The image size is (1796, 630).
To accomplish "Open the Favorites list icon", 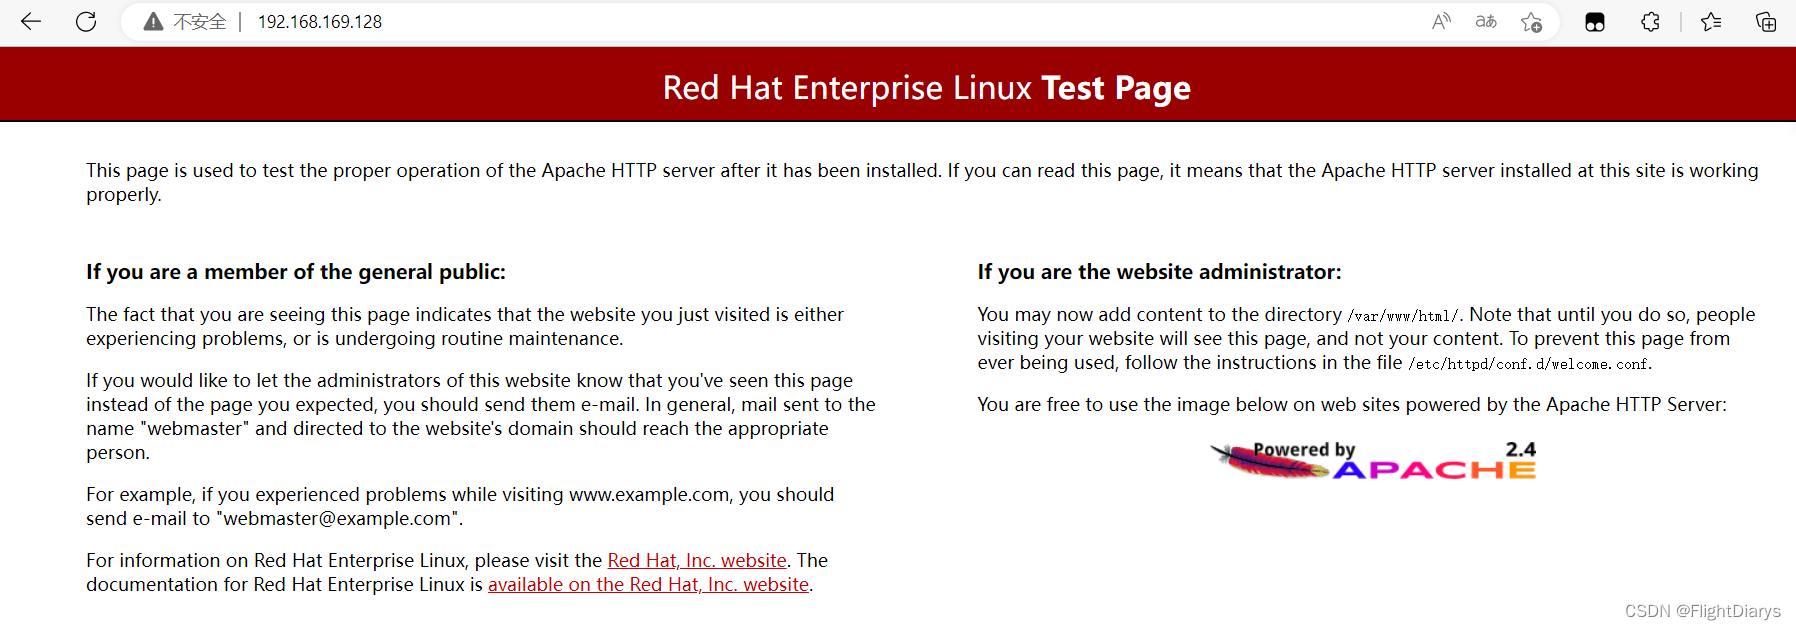I will (1711, 21).
